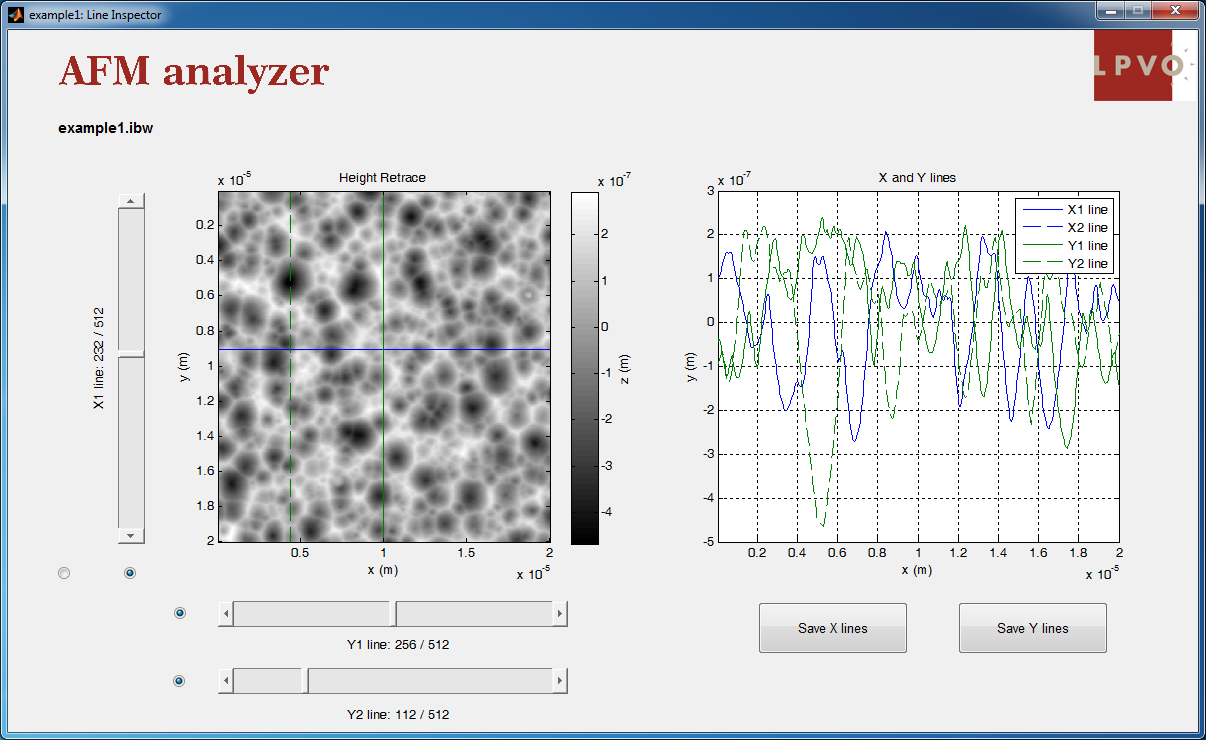Image resolution: width=1206 pixels, height=740 pixels.
Task: Click the left arrow of the Y1 line slider
Action: (x=226, y=614)
